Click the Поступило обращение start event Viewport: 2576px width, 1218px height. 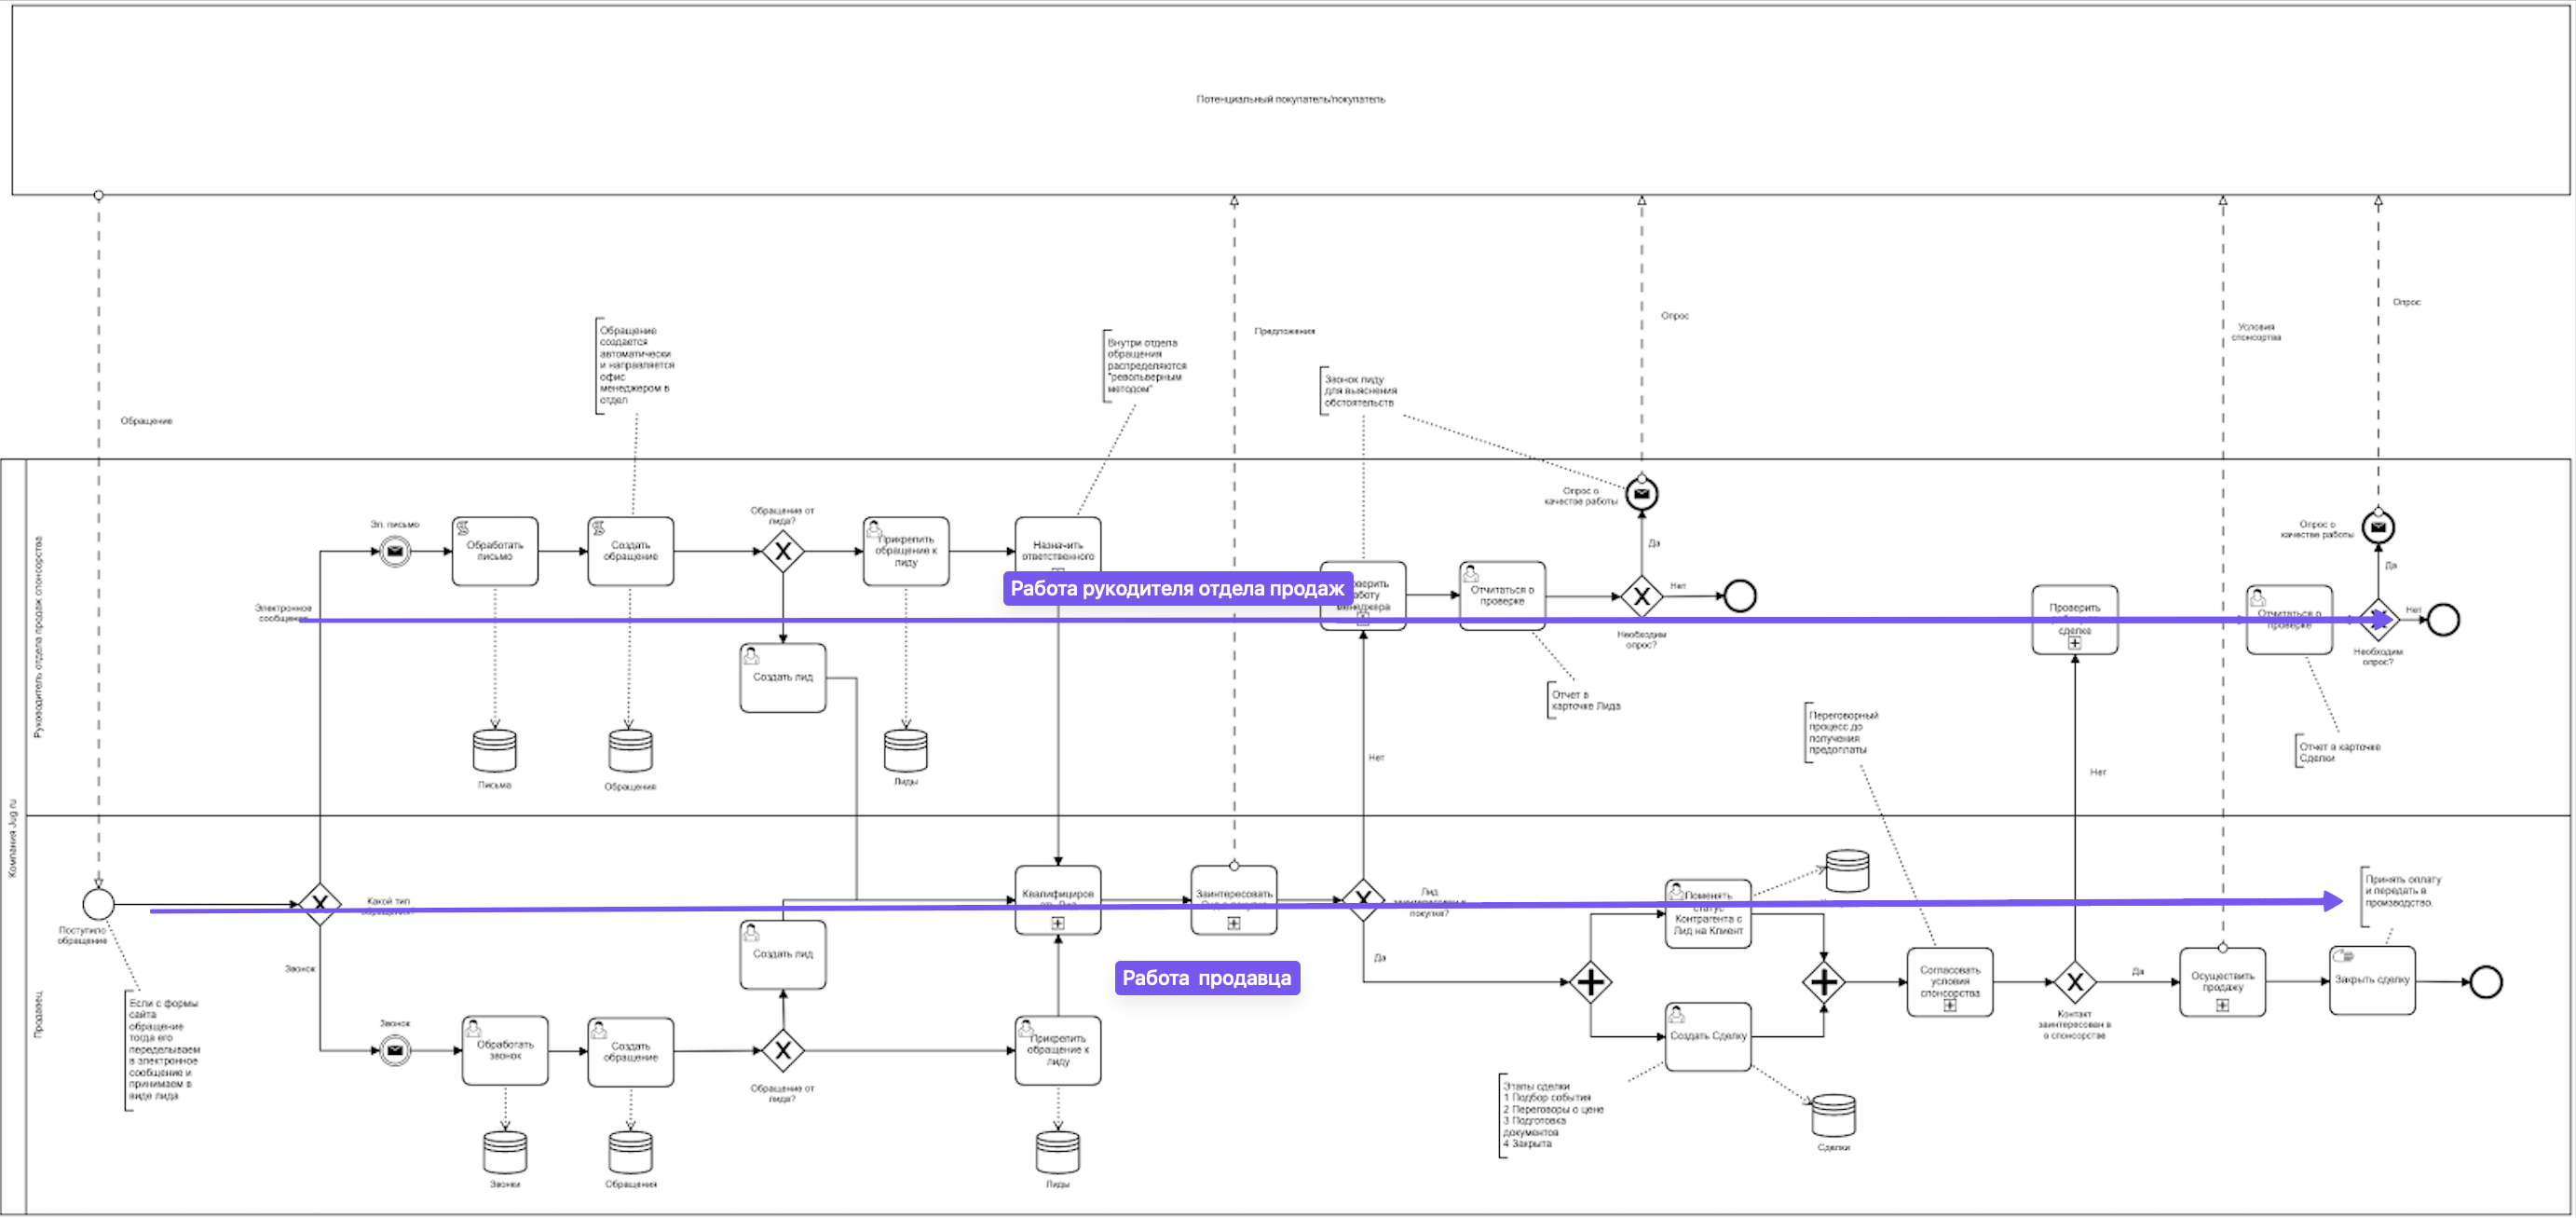click(x=98, y=904)
